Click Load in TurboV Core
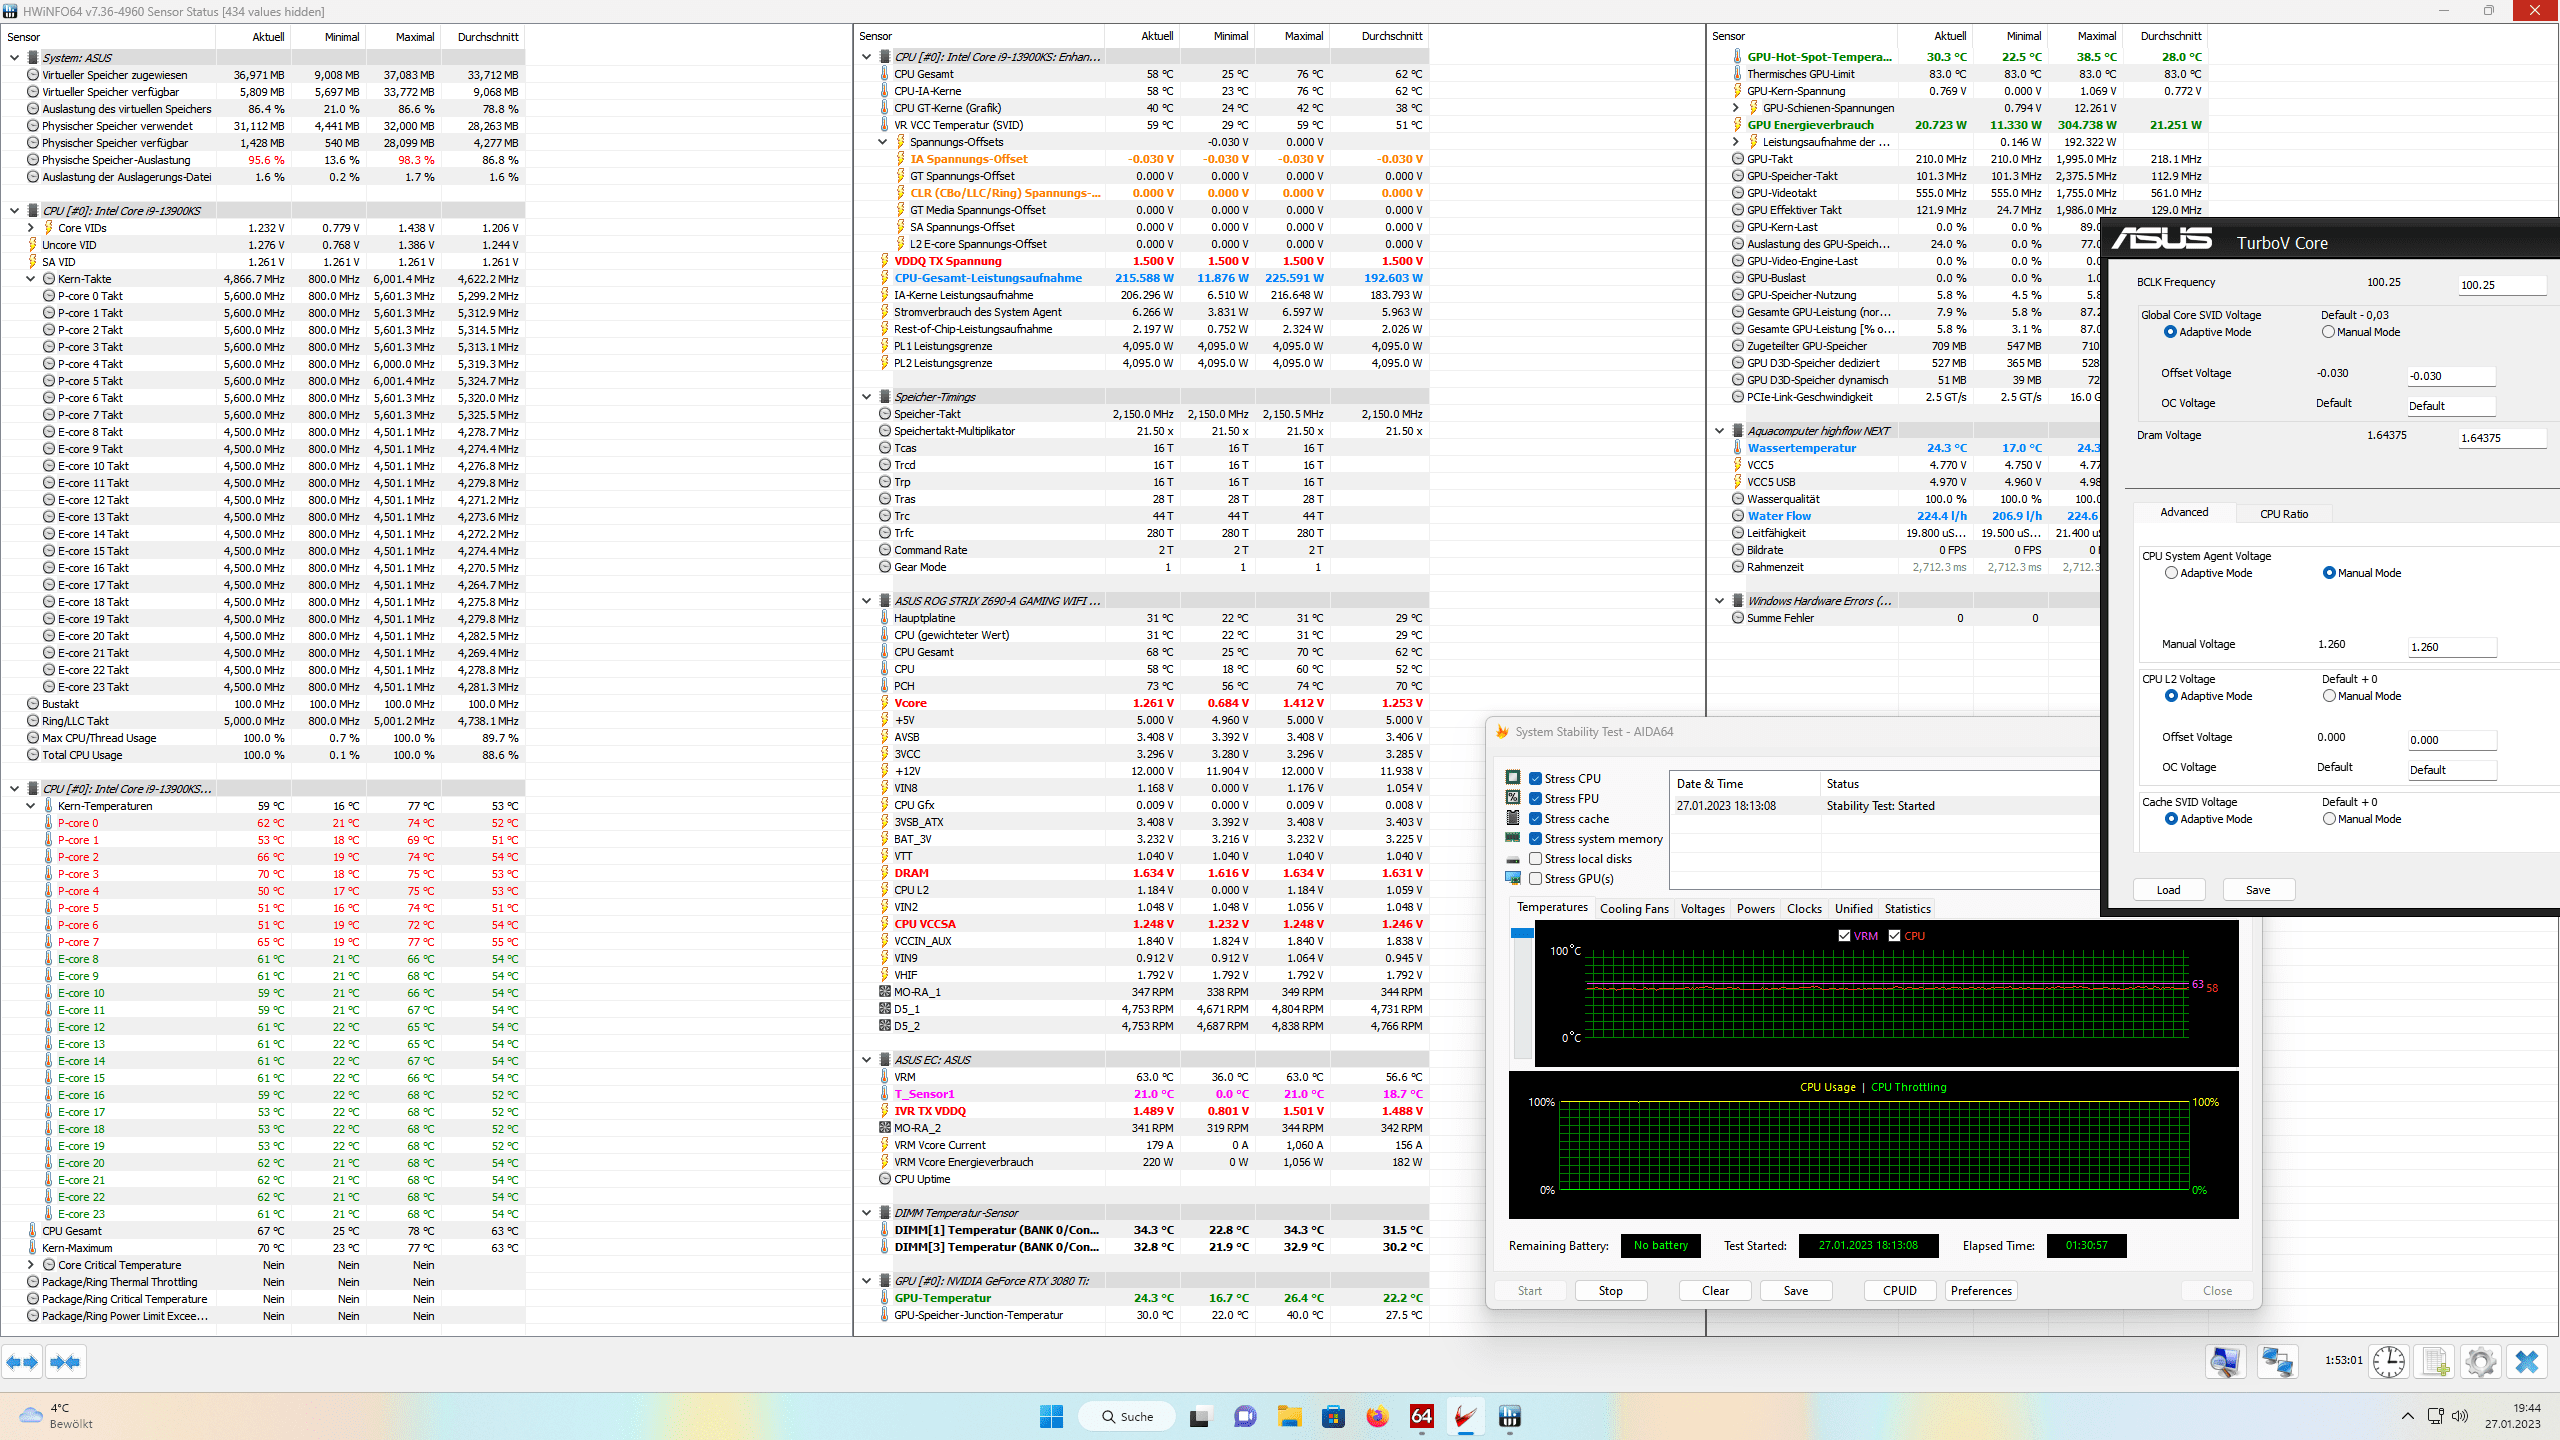The image size is (2560, 1440). (2168, 890)
